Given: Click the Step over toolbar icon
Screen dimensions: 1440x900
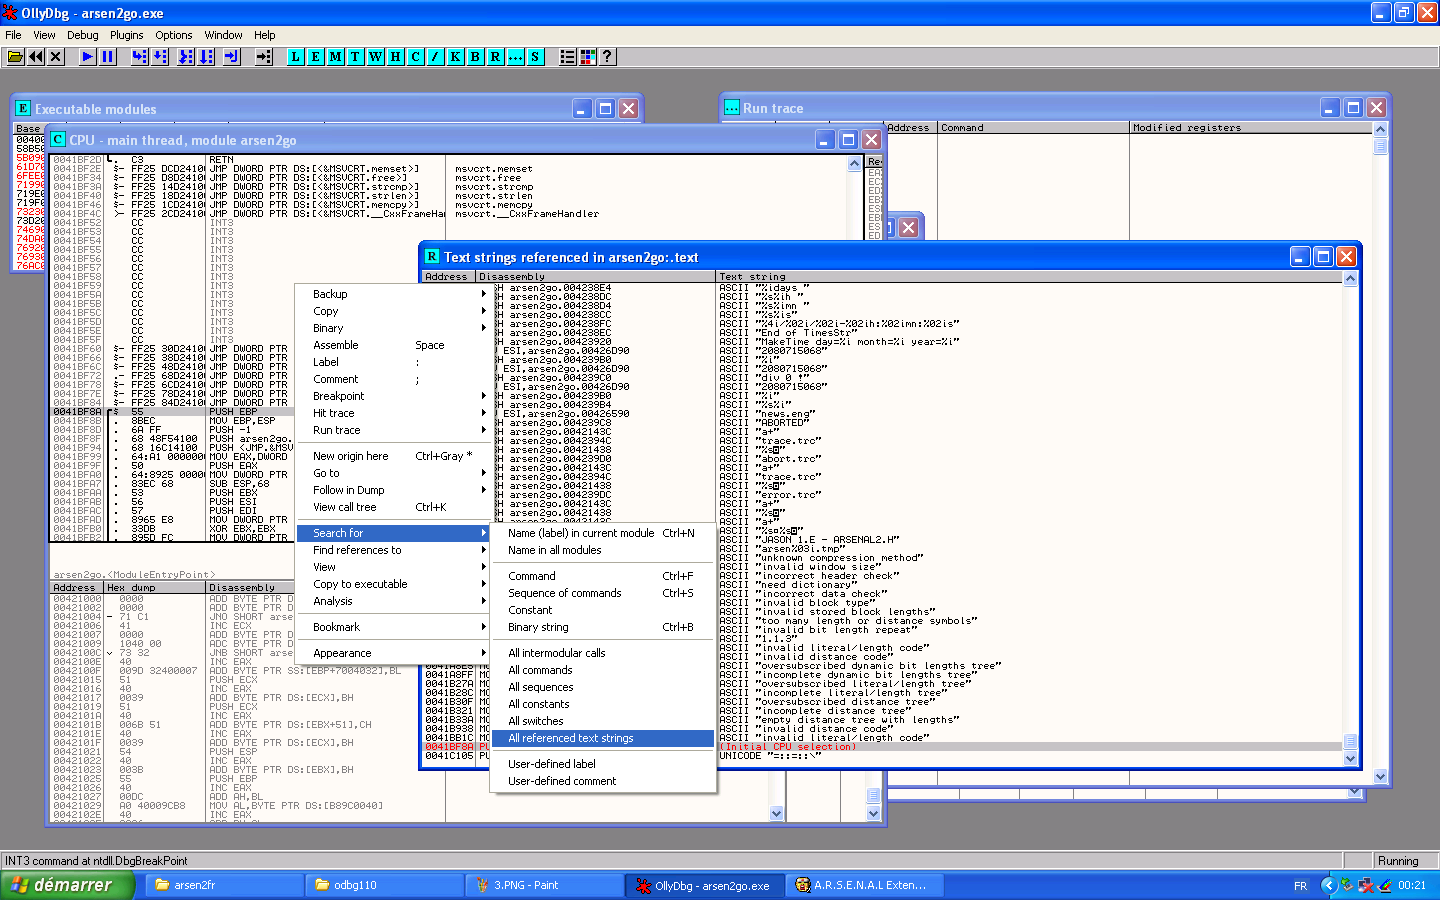Looking at the screenshot, I should [160, 57].
